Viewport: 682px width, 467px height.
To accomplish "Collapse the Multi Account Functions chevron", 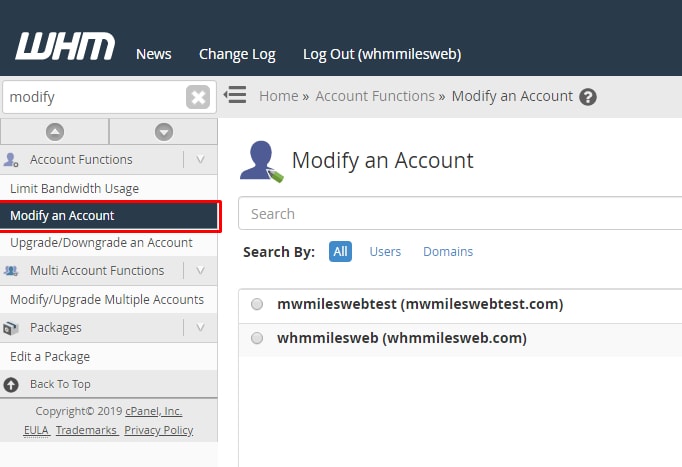I will tap(200, 270).
